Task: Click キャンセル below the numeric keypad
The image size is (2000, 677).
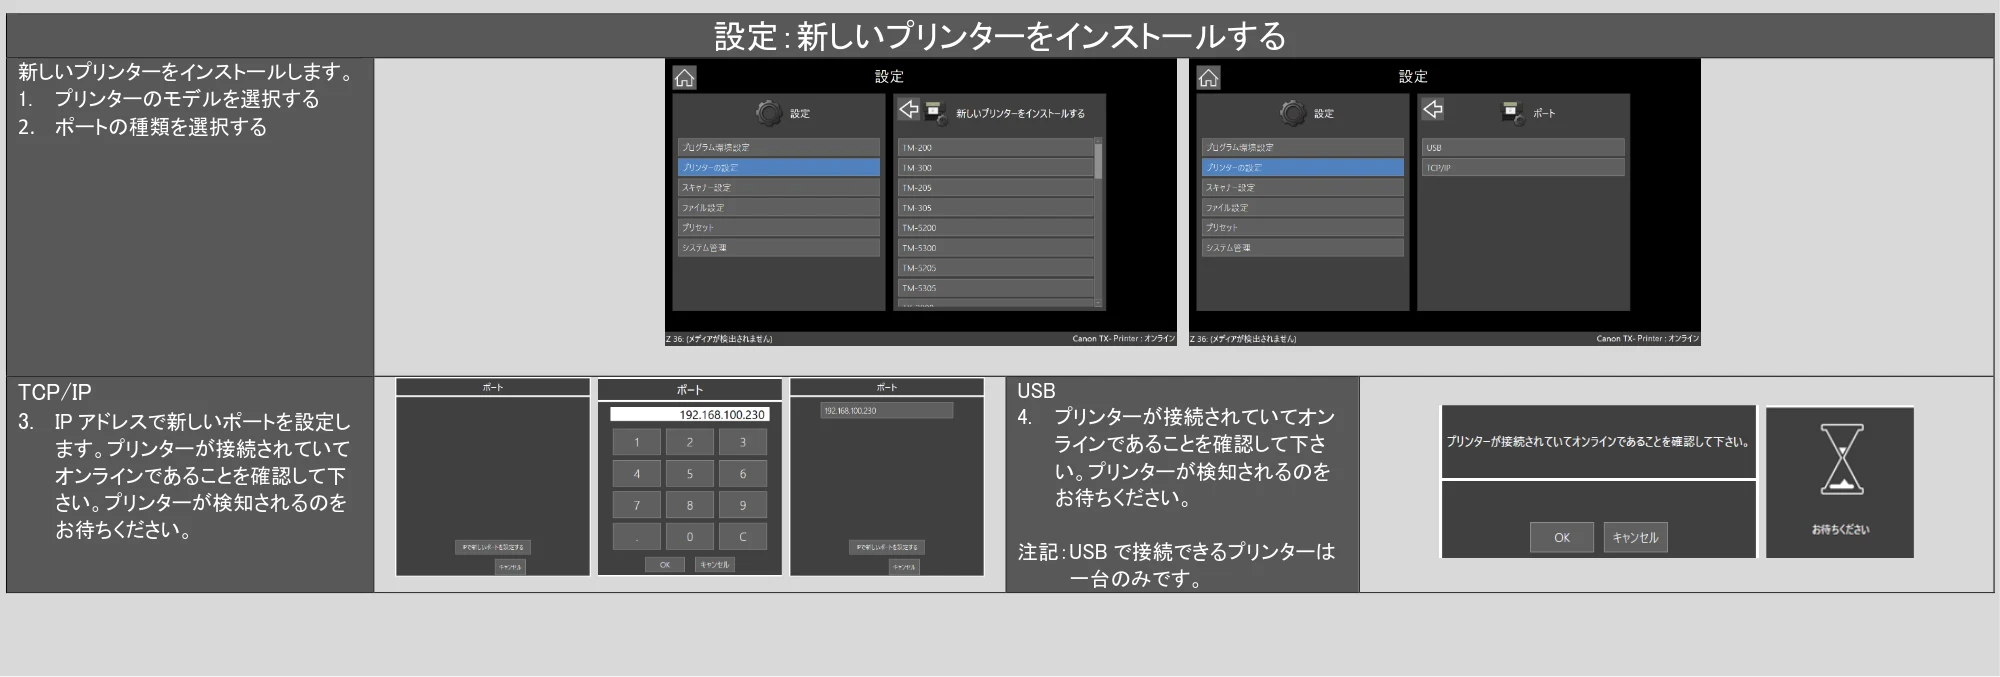Action: (715, 565)
